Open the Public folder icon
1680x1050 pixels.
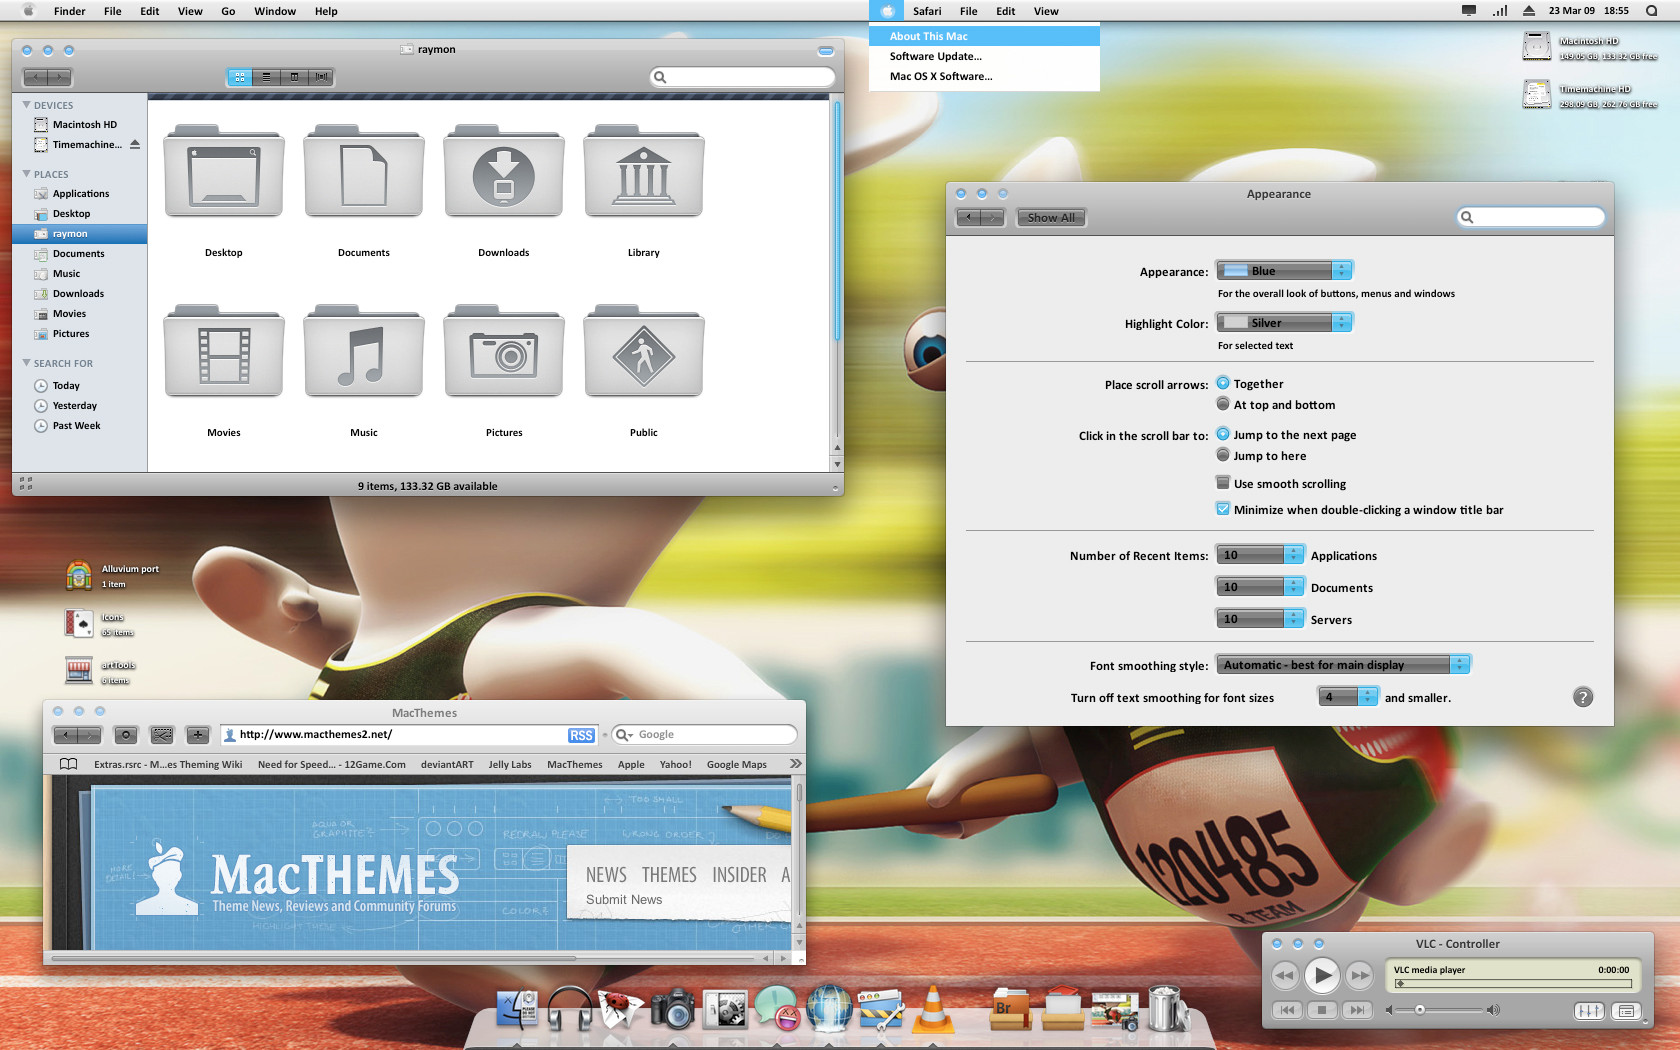pyautogui.click(x=644, y=352)
